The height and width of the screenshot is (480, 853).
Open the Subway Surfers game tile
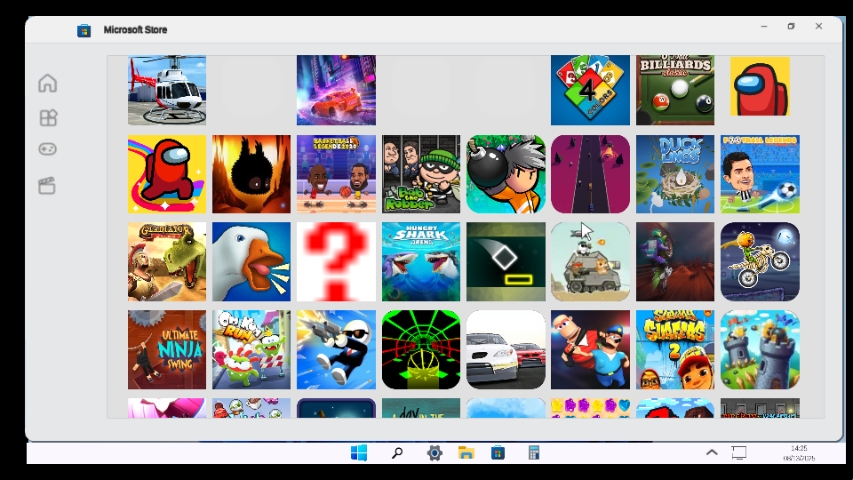675,349
